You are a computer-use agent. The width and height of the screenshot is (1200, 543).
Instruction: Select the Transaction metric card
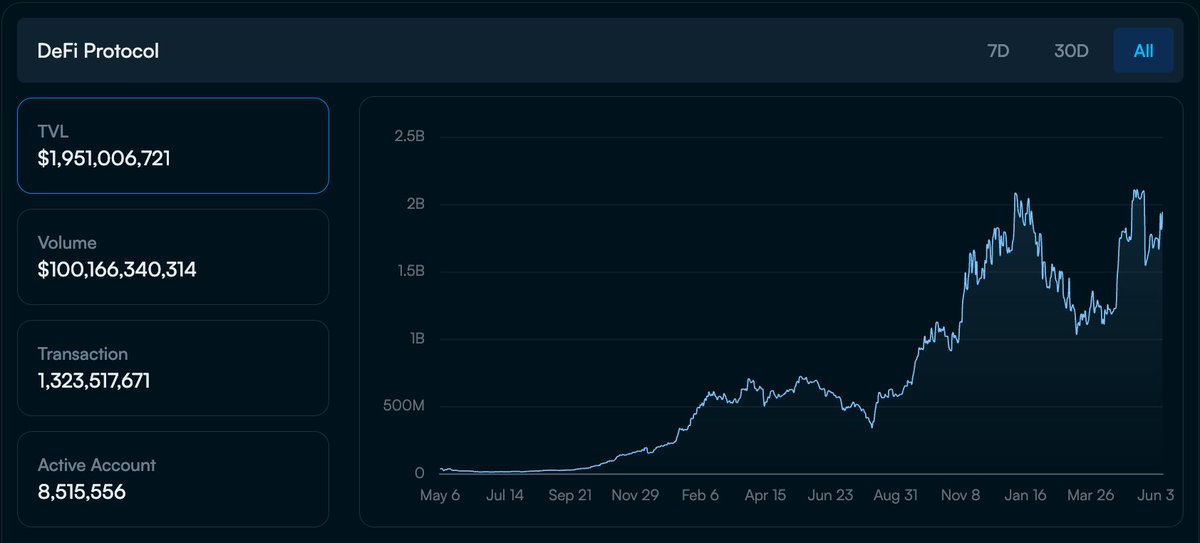[x=173, y=368]
